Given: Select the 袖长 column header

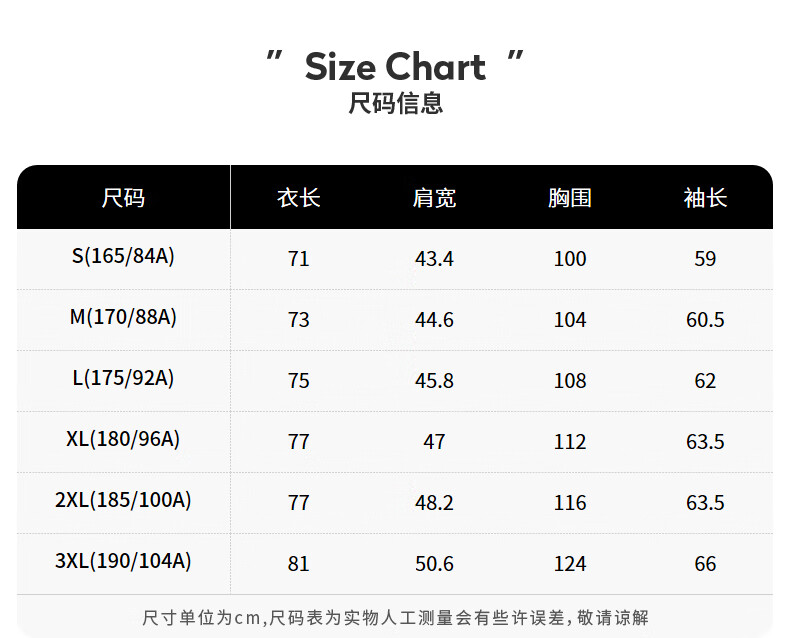Looking at the screenshot, I should [705, 198].
